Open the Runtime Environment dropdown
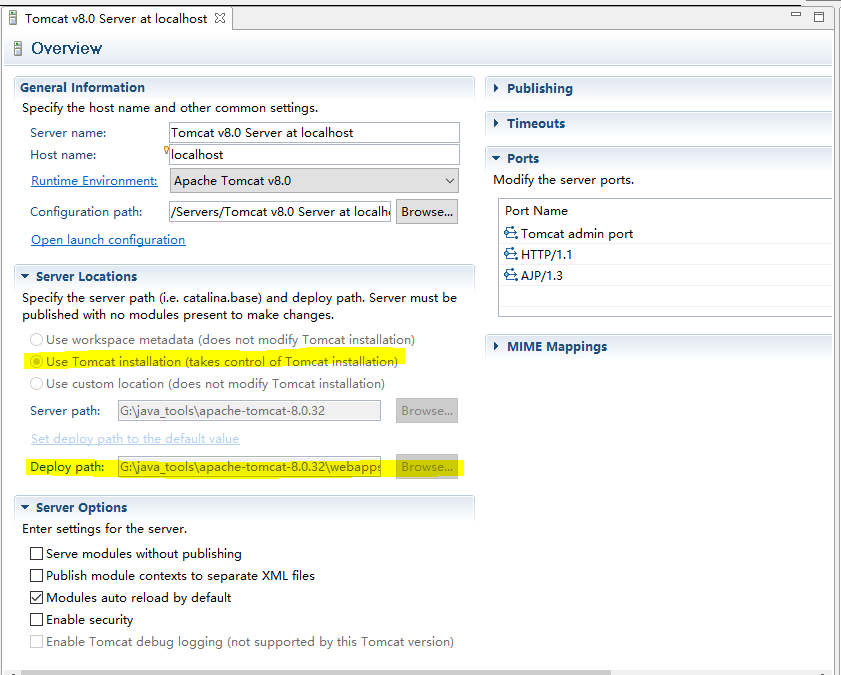 314,181
